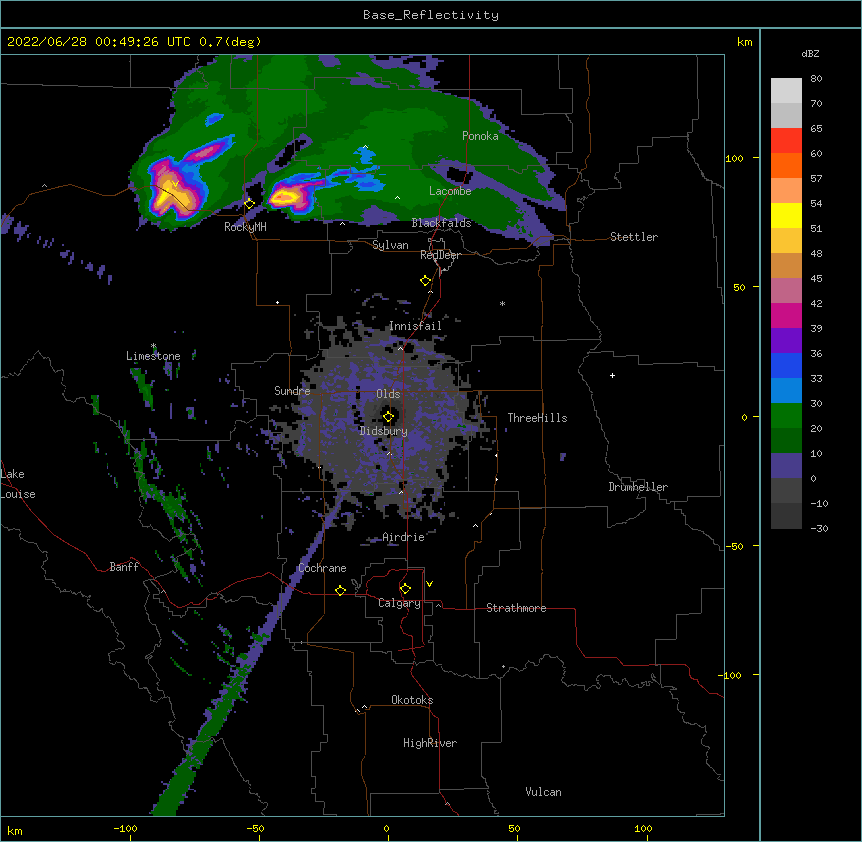
Task: Click the Olds town label
Action: pos(388,394)
